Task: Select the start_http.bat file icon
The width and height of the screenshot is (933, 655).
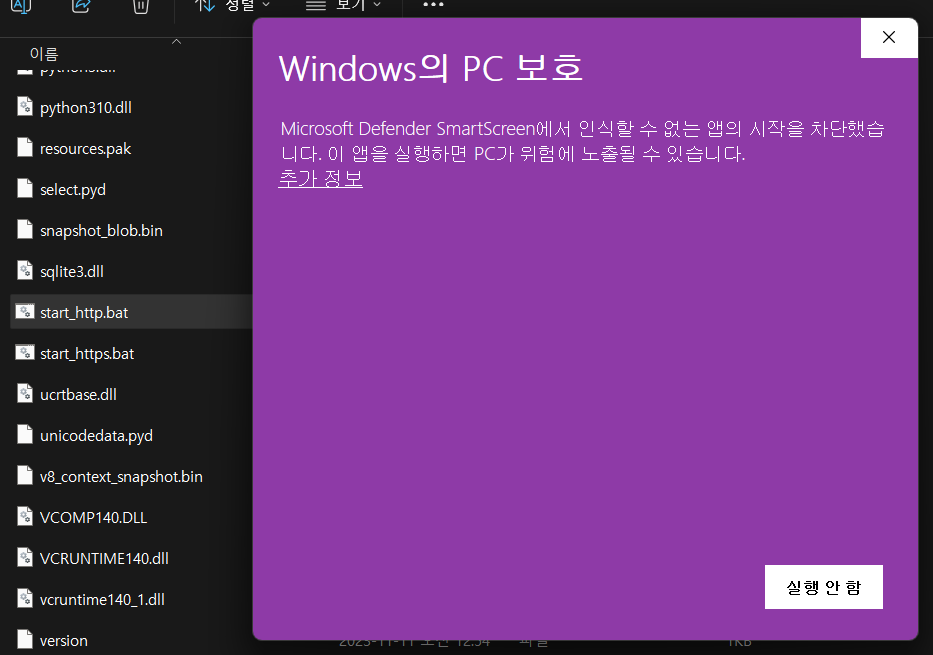Action: [25, 311]
